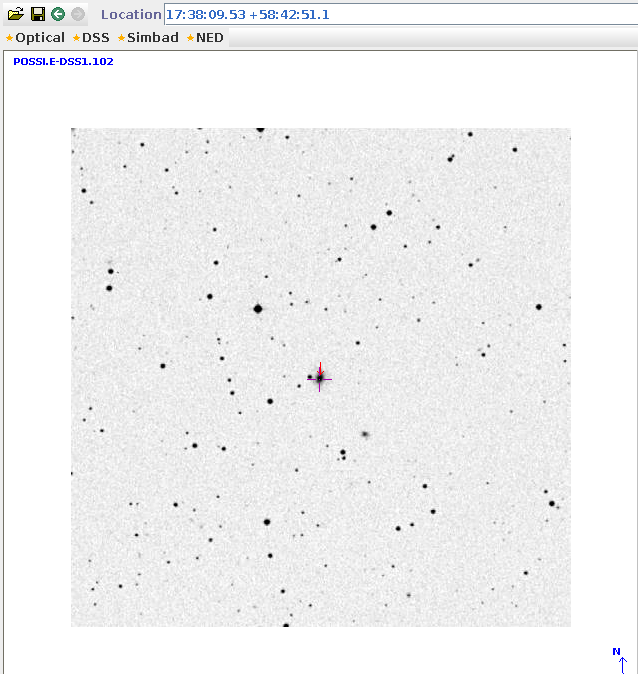Click the greyed-out forward arrow icon
The height and width of the screenshot is (674, 638).
point(78,14)
